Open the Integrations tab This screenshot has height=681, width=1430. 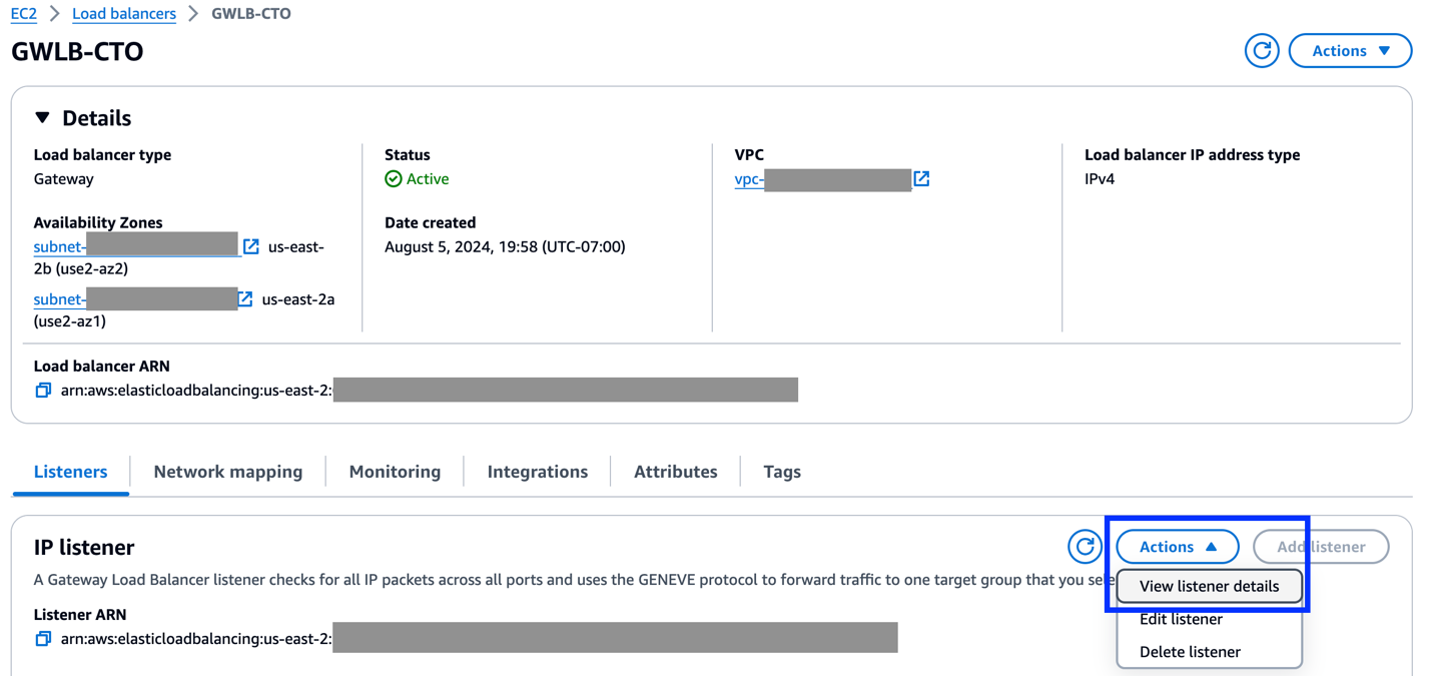(x=537, y=472)
